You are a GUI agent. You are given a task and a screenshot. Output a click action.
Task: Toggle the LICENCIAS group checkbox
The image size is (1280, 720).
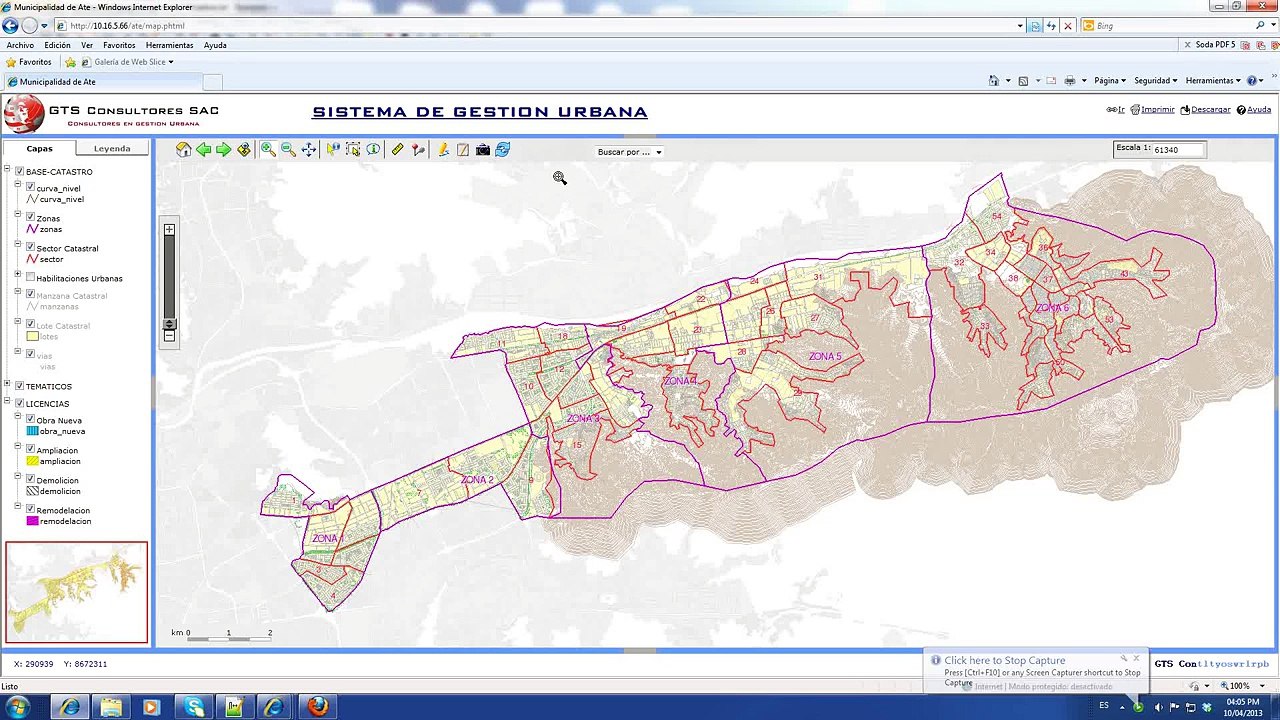click(x=19, y=404)
